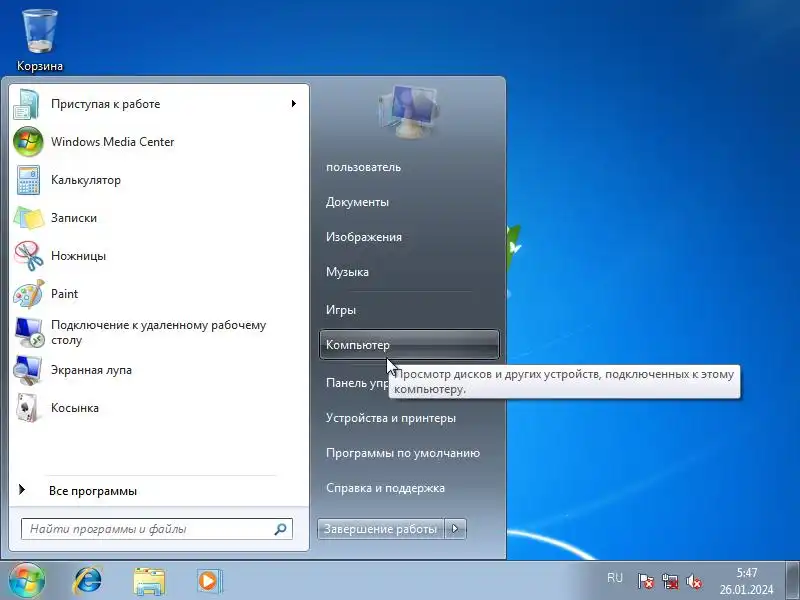Click the Start orb button
Image resolution: width=800 pixels, height=600 pixels.
click(x=27, y=581)
